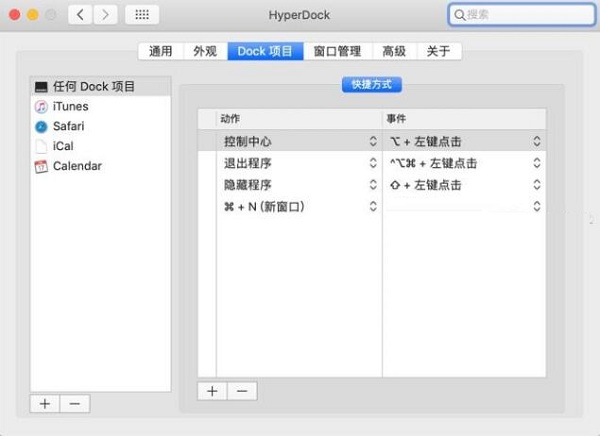Switch to the 外观 tab
600x436 pixels.
205,51
